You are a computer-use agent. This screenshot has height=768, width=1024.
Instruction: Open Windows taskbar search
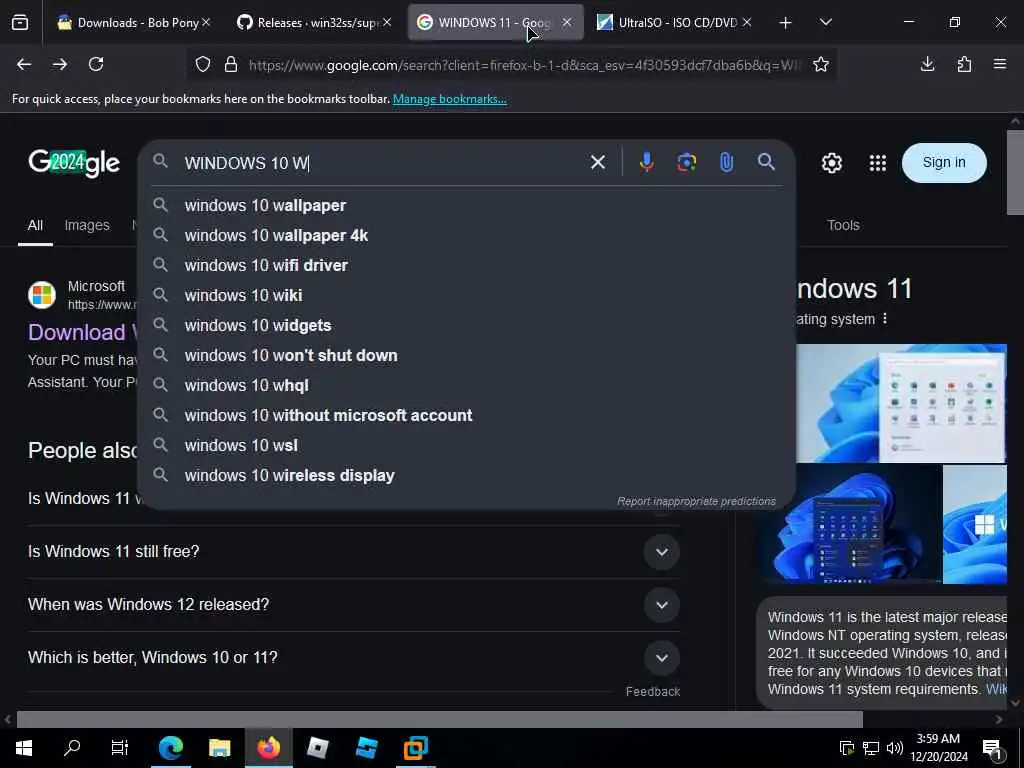pyautogui.click(x=72, y=747)
